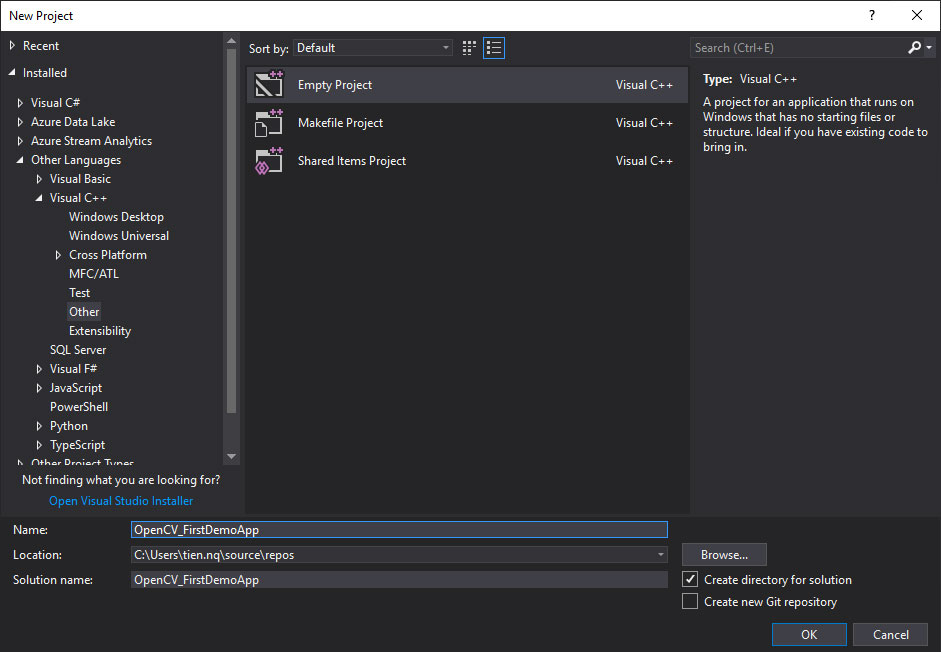Click the Makefile Project template icon
Screen dimensions: 941x652
[x=270, y=123]
